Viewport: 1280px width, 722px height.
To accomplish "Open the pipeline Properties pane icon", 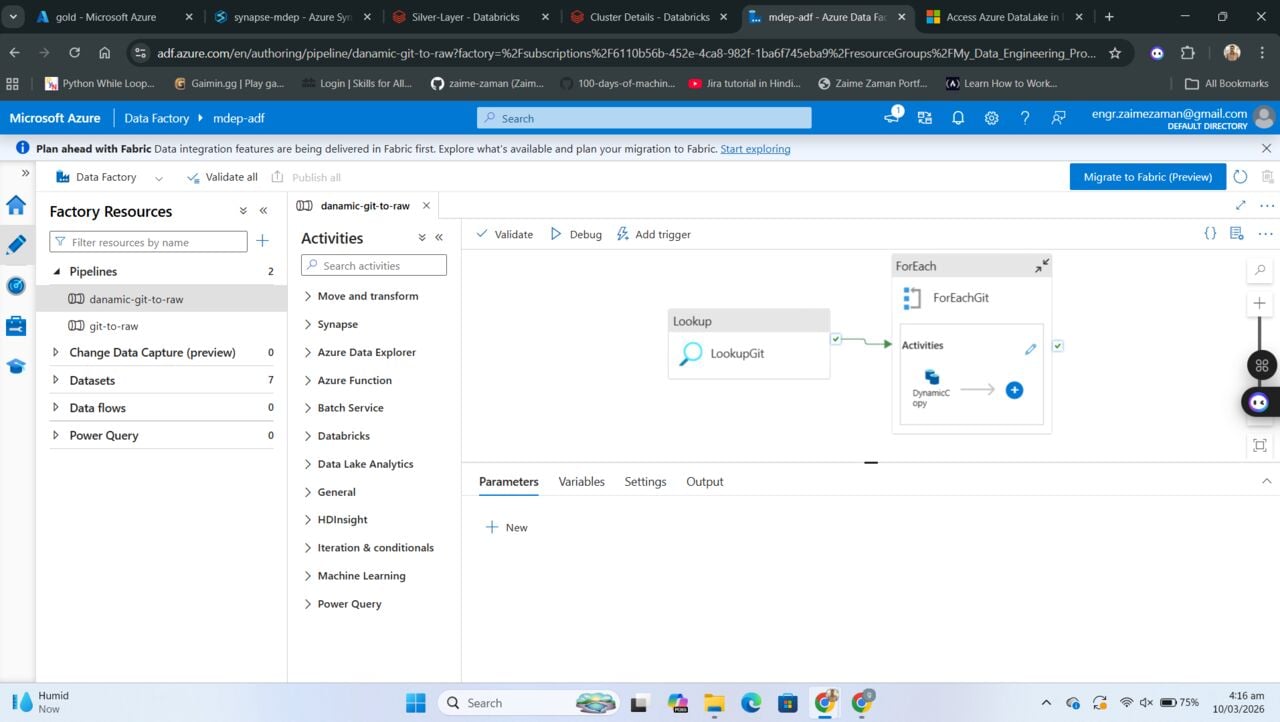I will [x=1237, y=234].
